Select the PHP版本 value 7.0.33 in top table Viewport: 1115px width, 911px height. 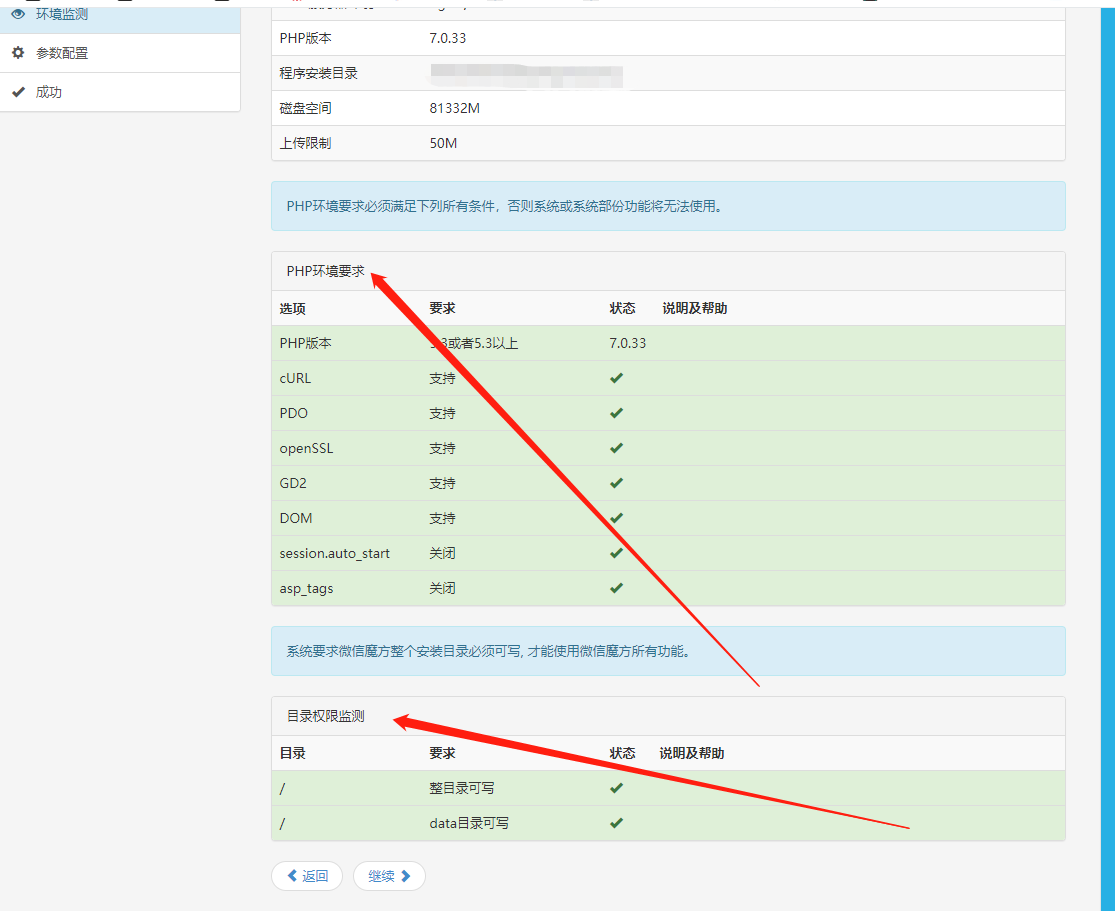(448, 38)
